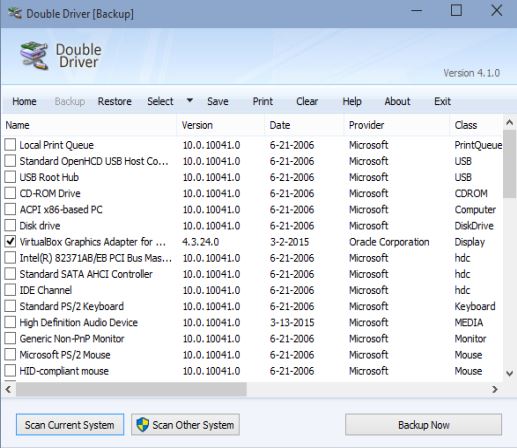
Task: Maximize the Double Driver window
Action: [456, 11]
